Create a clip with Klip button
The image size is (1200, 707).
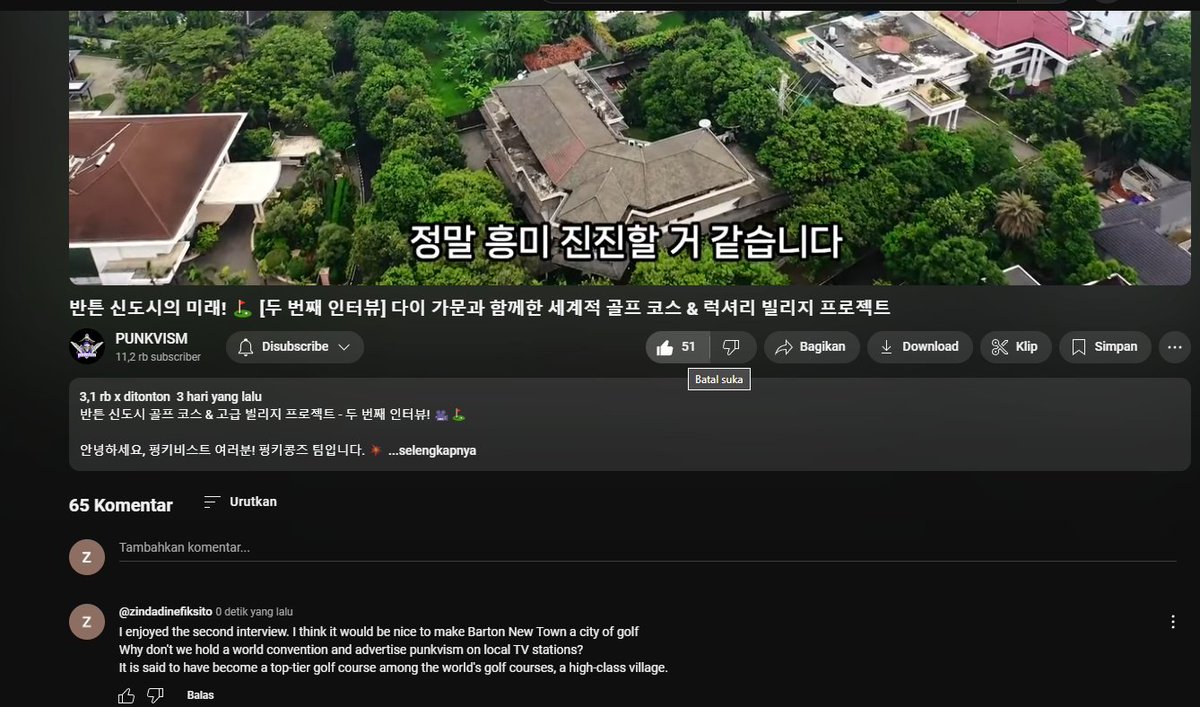click(x=1015, y=347)
